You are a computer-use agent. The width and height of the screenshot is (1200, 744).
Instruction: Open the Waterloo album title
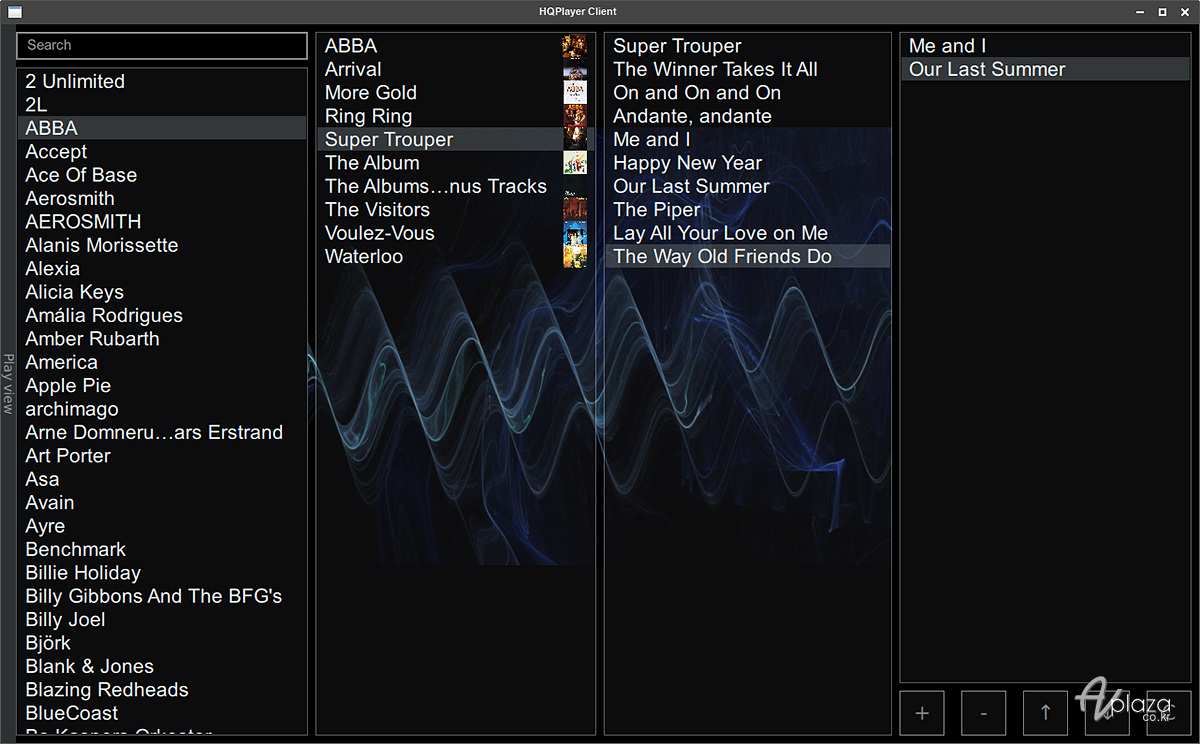[364, 257]
